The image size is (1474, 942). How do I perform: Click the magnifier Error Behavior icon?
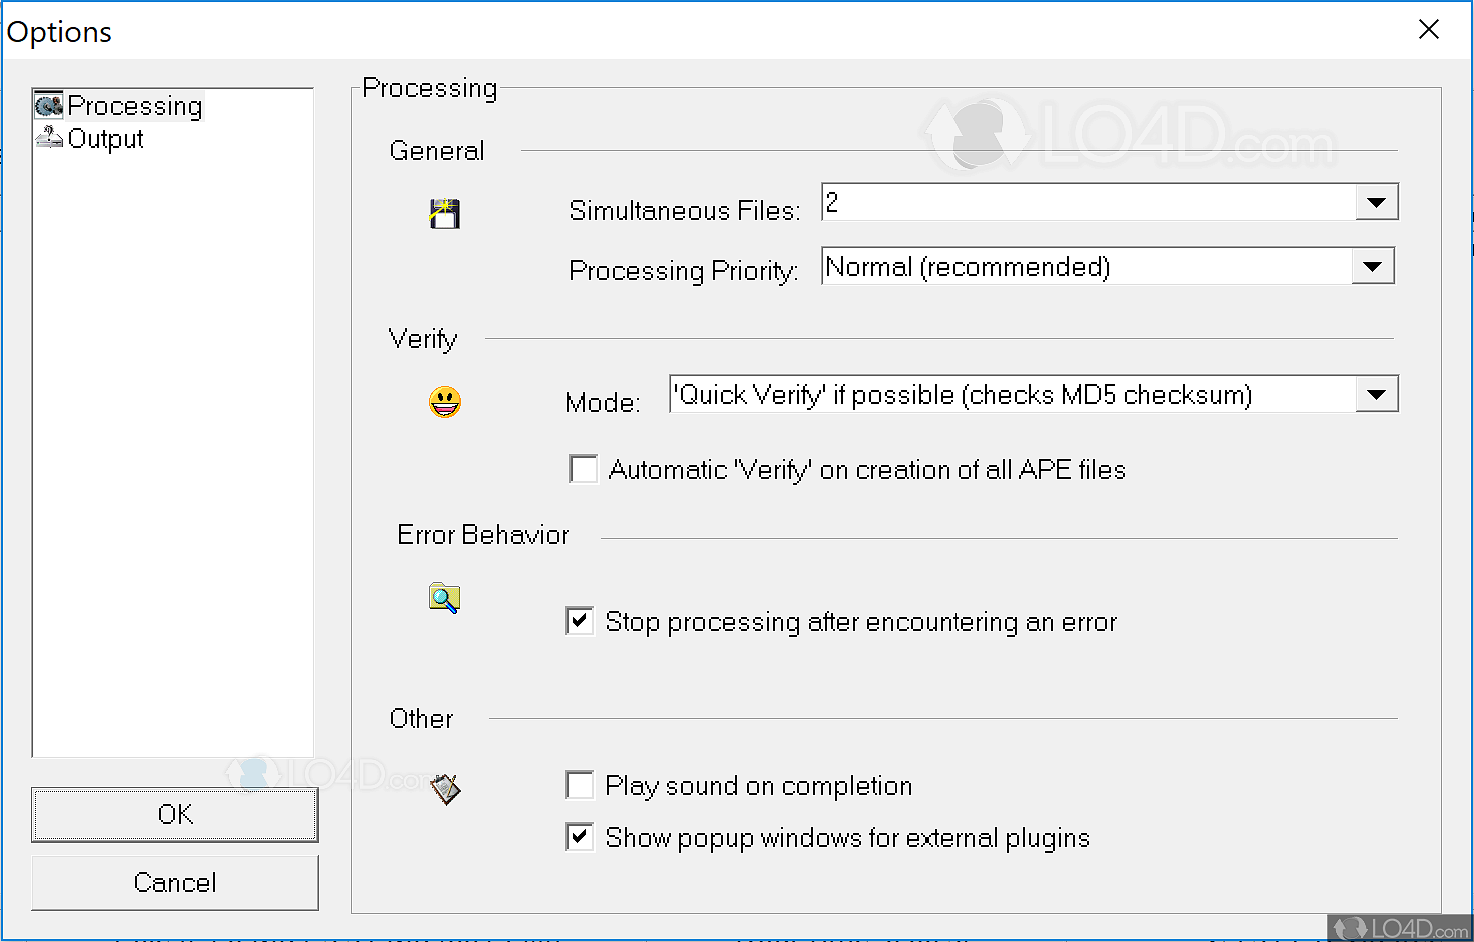click(444, 598)
